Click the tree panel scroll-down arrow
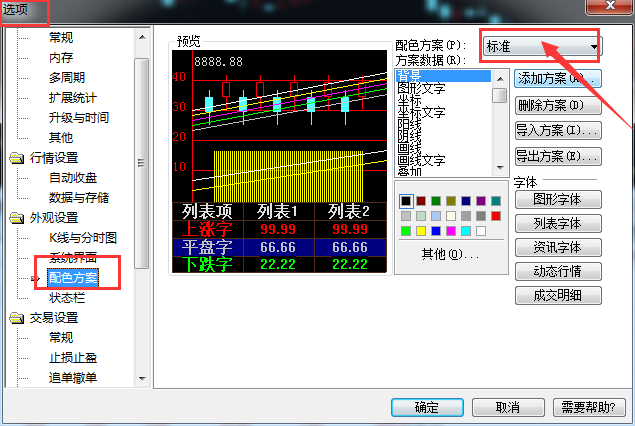635x426 pixels. click(x=142, y=379)
